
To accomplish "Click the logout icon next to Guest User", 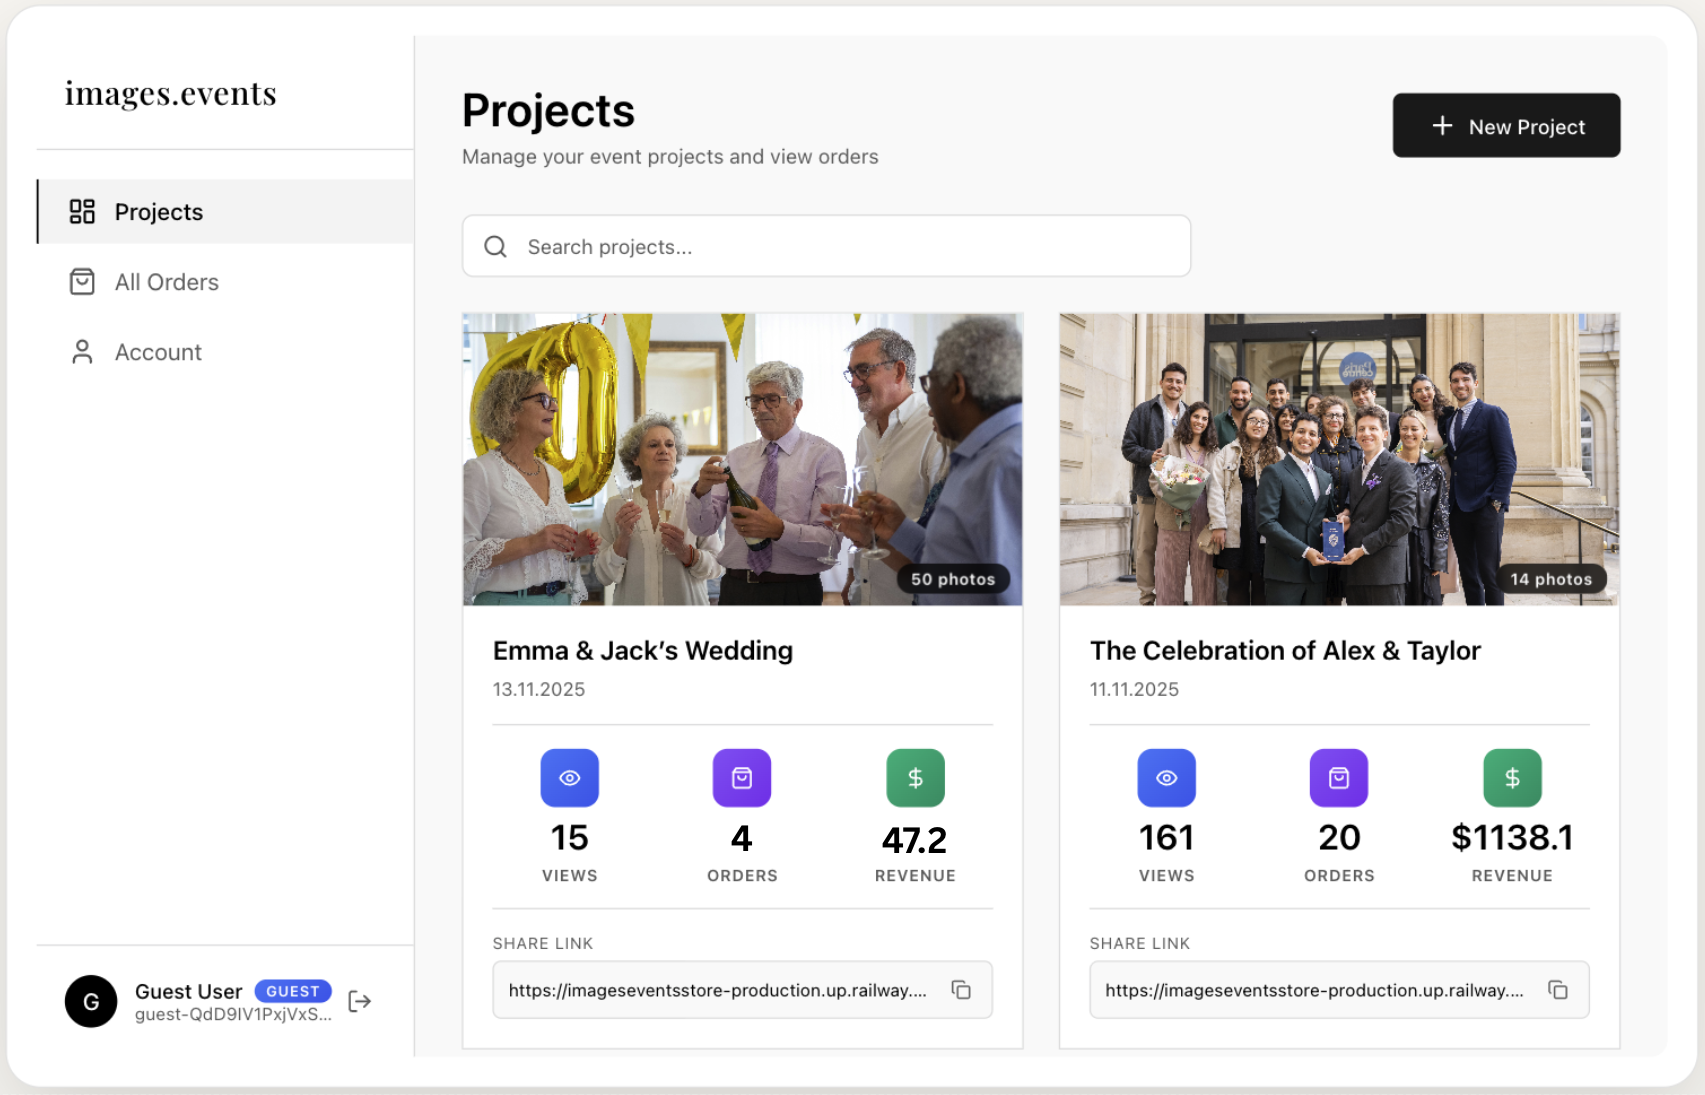I will (x=359, y=1001).
